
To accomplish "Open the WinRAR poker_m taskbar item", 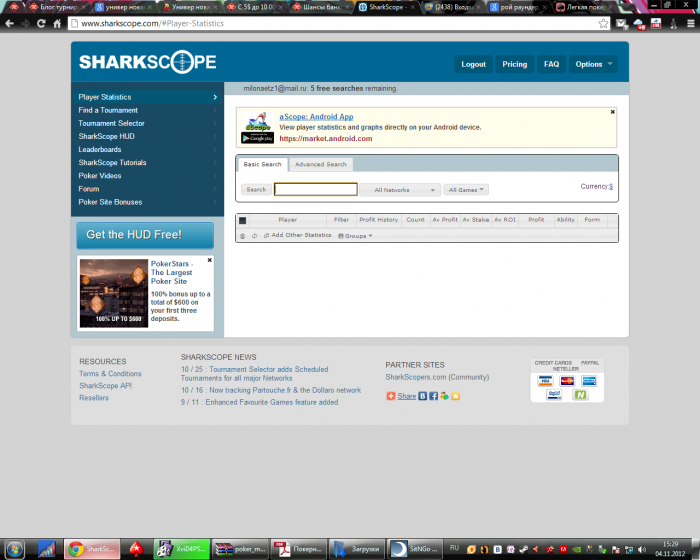I will coord(240,549).
